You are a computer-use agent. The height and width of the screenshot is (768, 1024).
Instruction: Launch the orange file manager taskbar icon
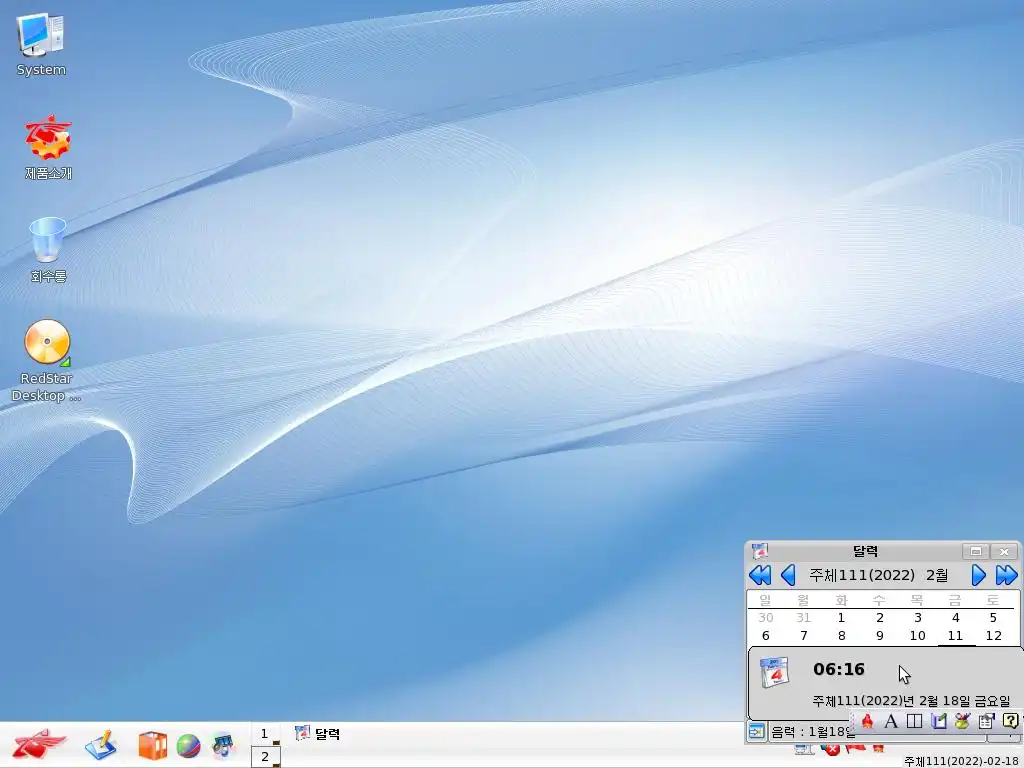[x=153, y=746]
